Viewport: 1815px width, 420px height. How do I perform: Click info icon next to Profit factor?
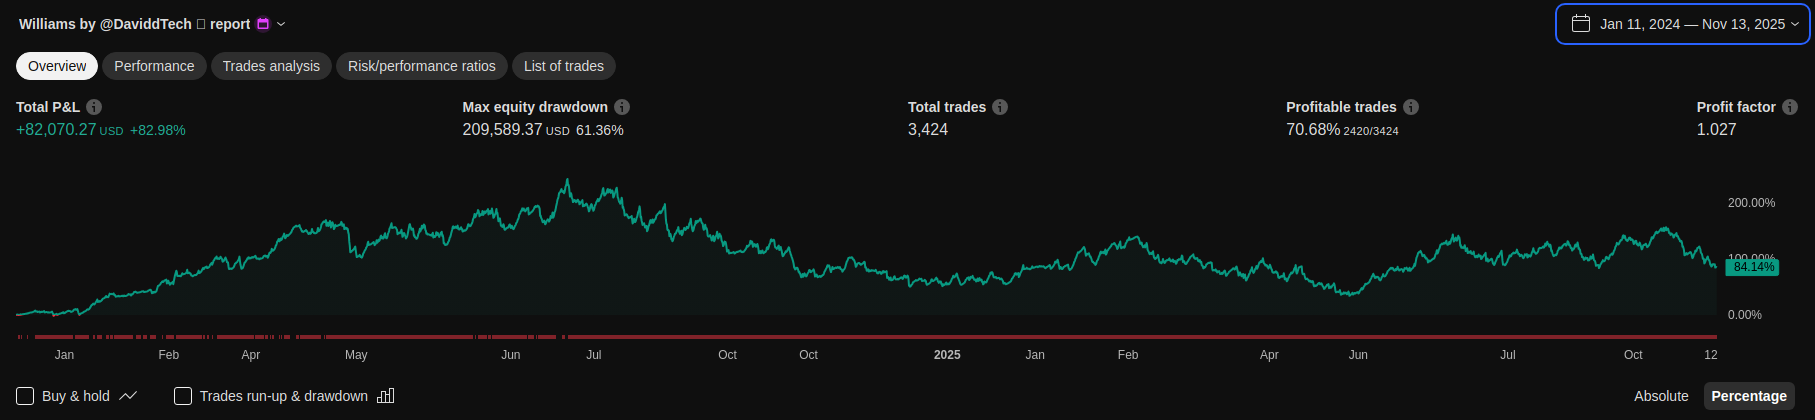click(1790, 107)
